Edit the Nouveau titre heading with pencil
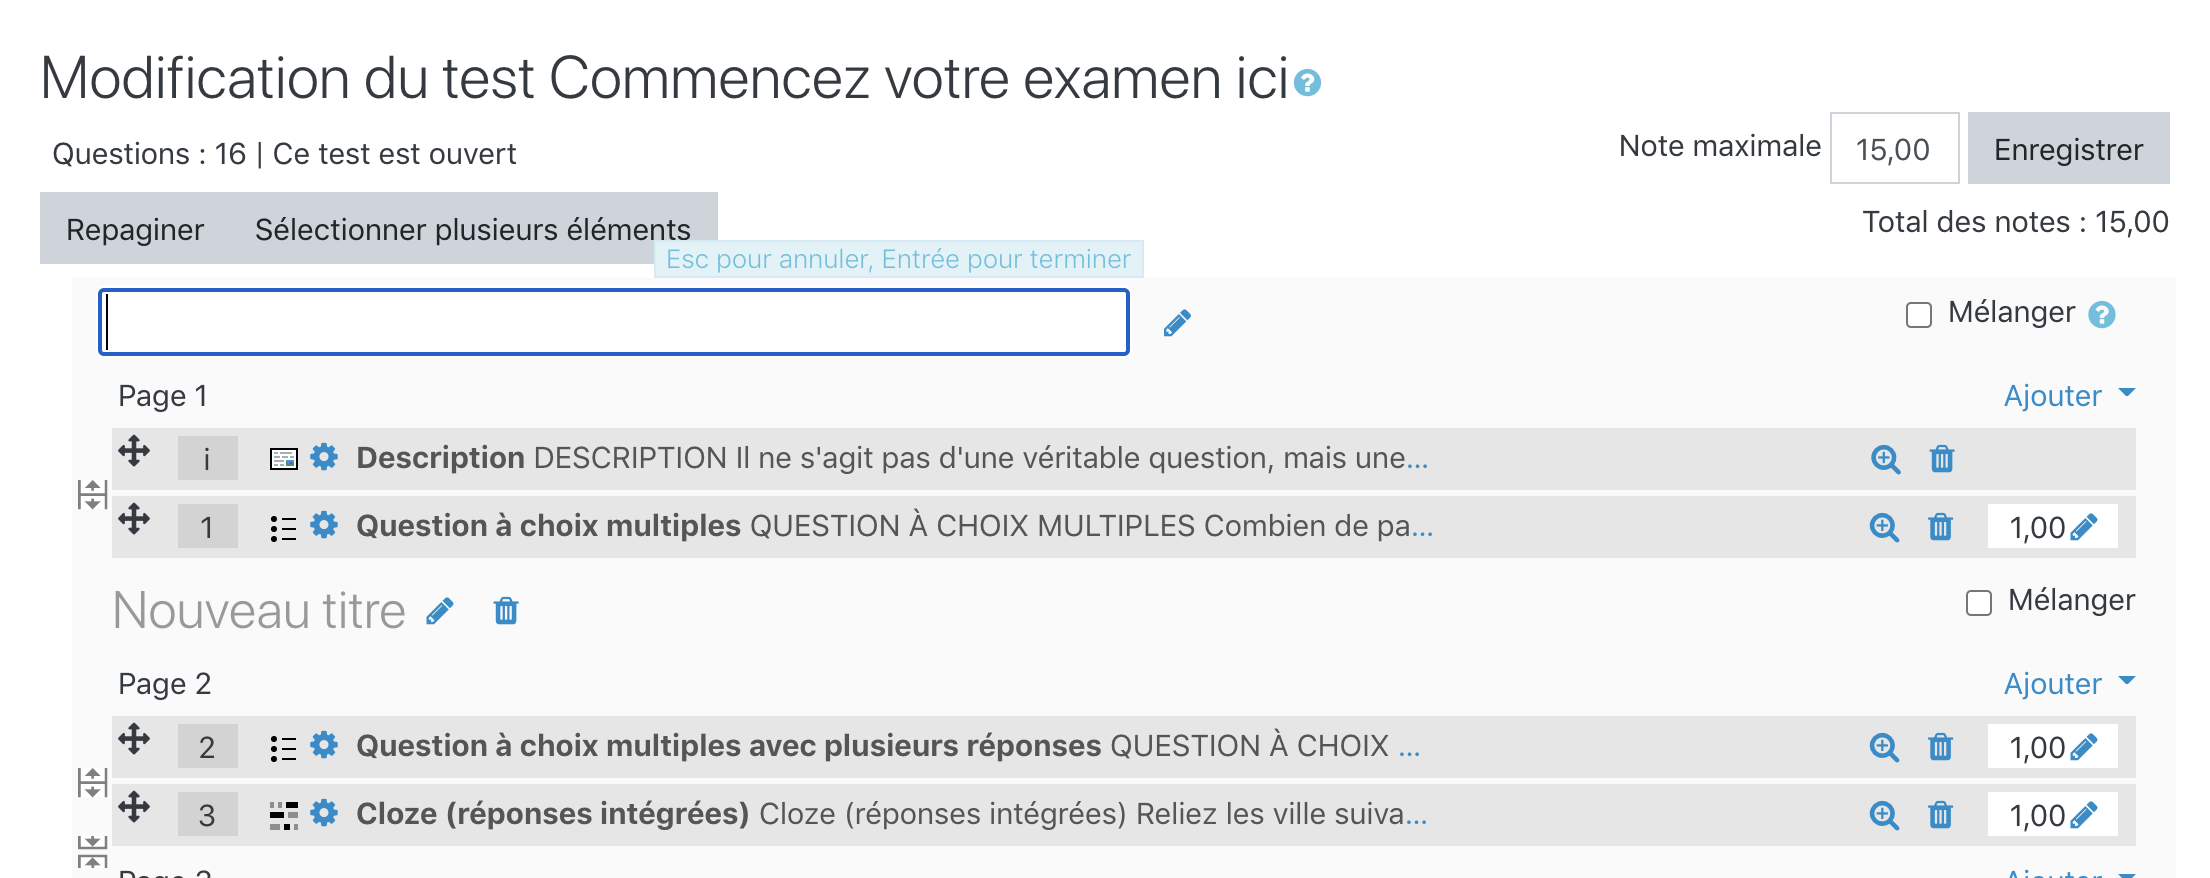The width and height of the screenshot is (2210, 878). pos(440,611)
